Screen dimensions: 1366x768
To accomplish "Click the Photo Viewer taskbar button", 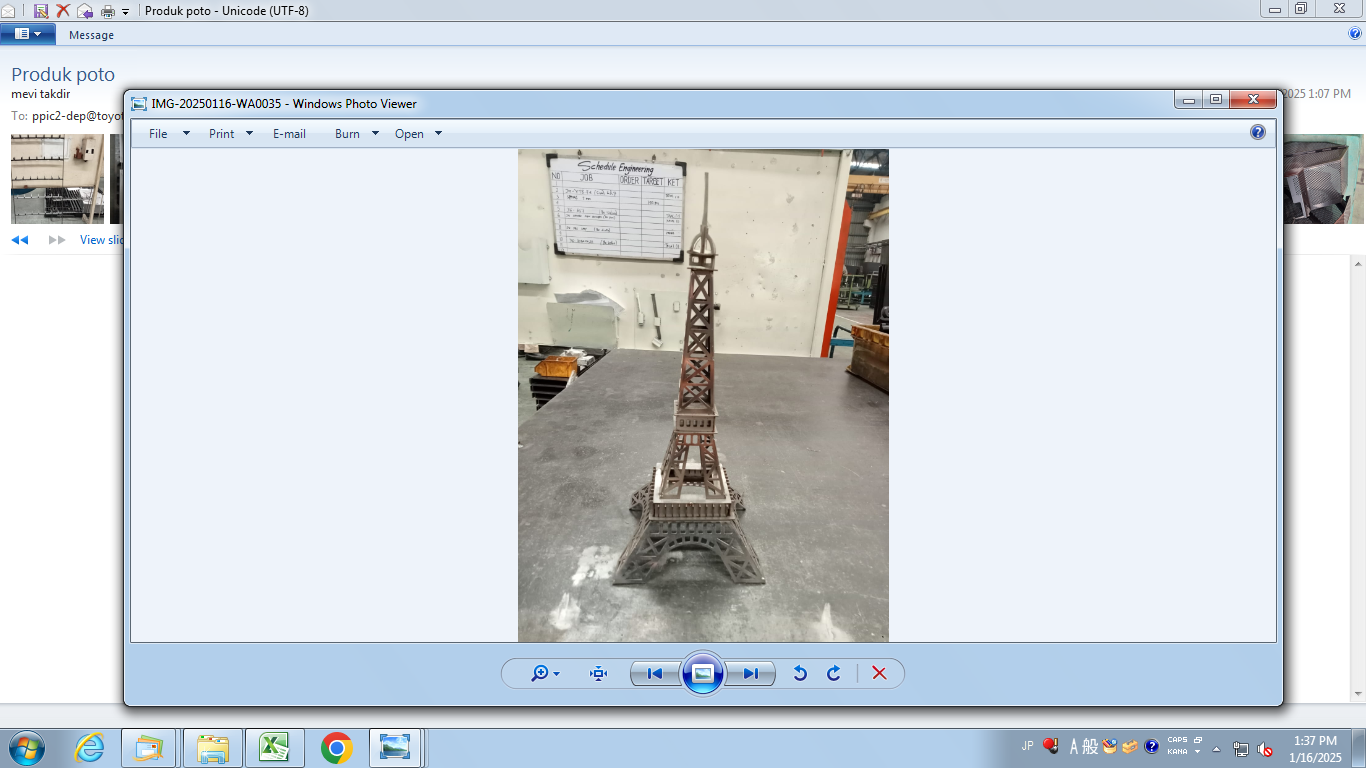I will [397, 748].
